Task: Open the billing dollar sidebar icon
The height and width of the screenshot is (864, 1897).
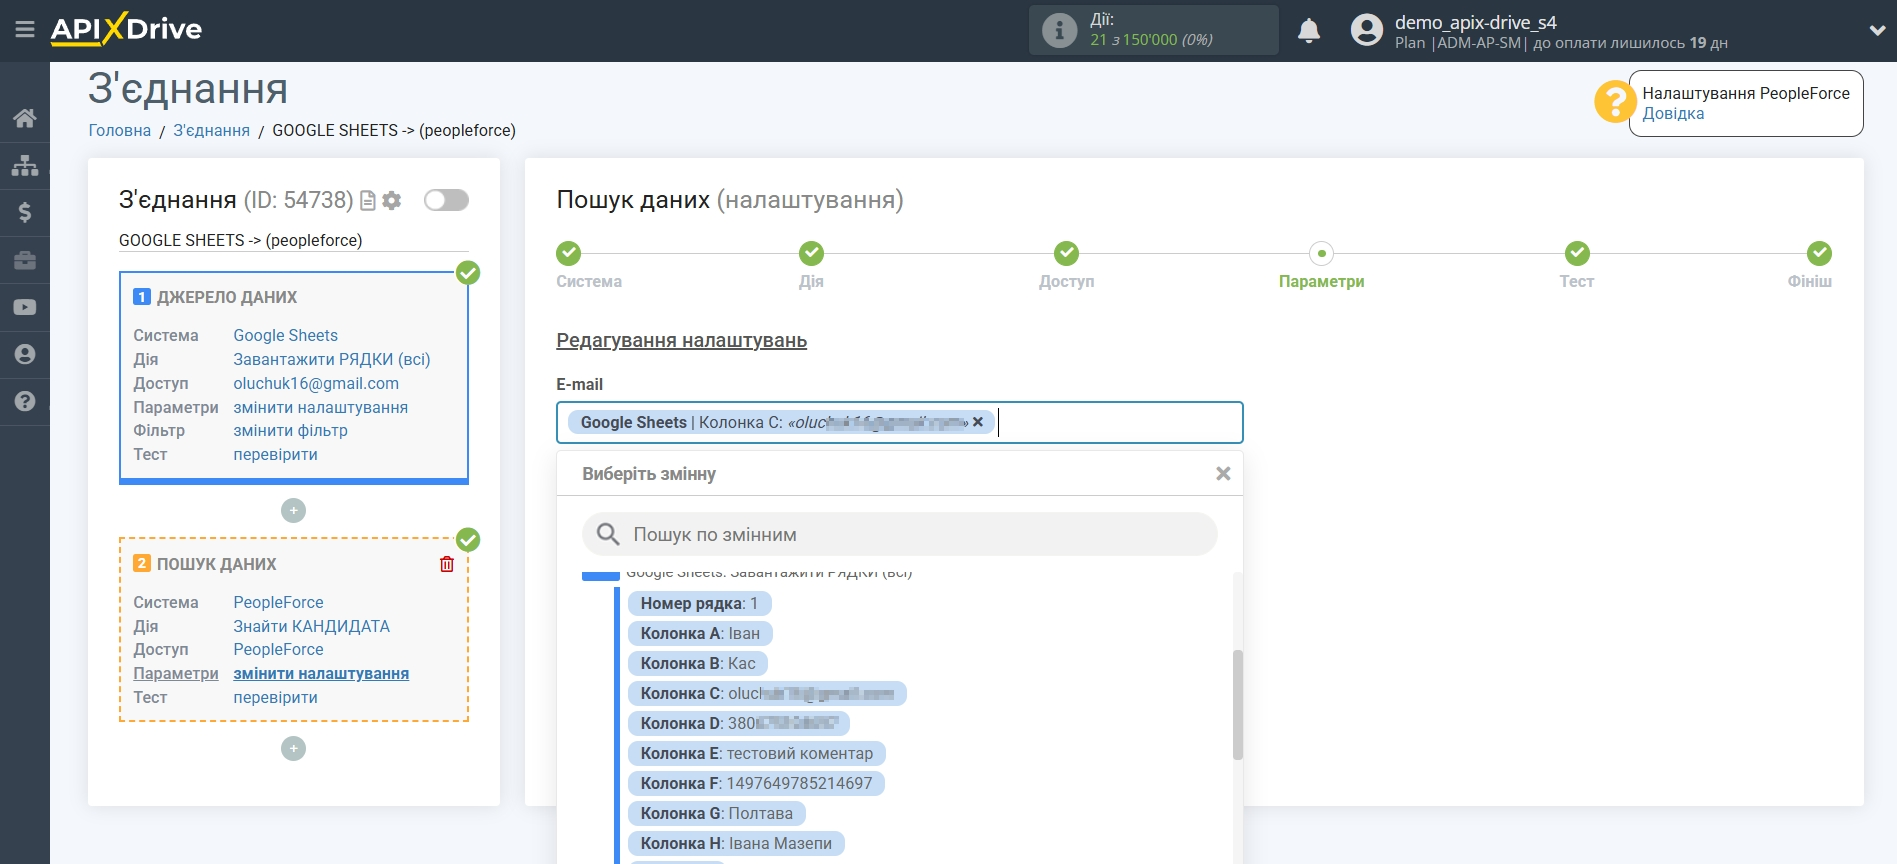Action: click(x=25, y=212)
